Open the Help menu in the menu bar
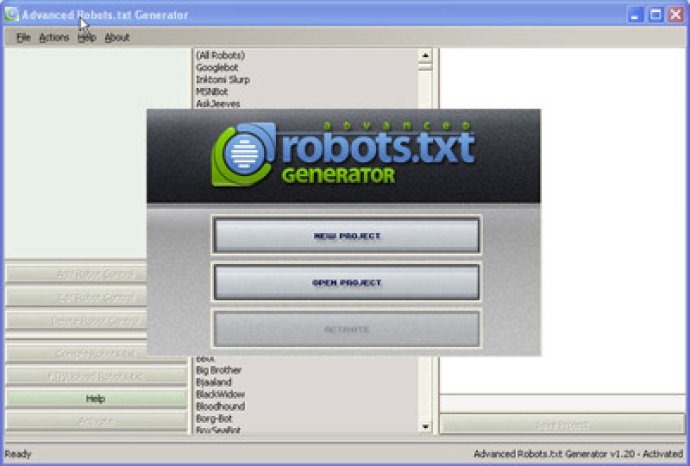 pos(87,38)
